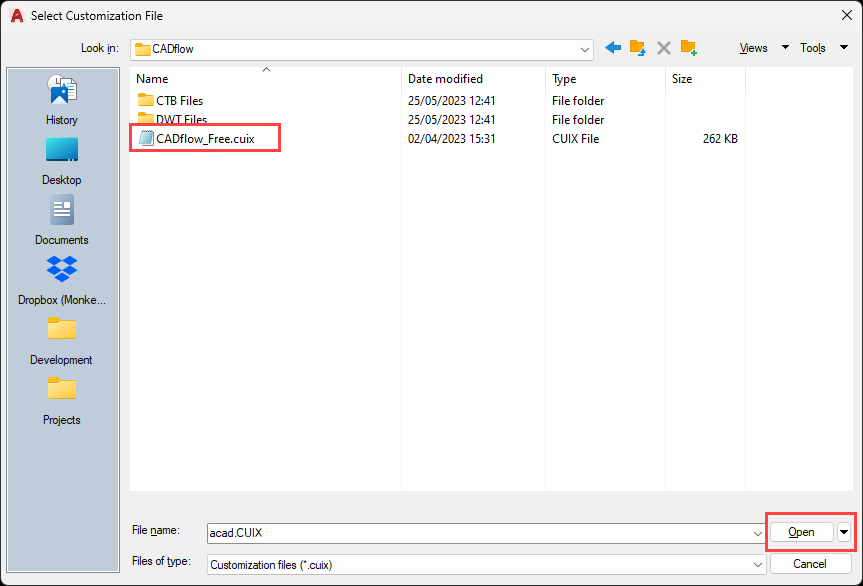
Task: Click the 262 KB size cell
Action: [720, 139]
